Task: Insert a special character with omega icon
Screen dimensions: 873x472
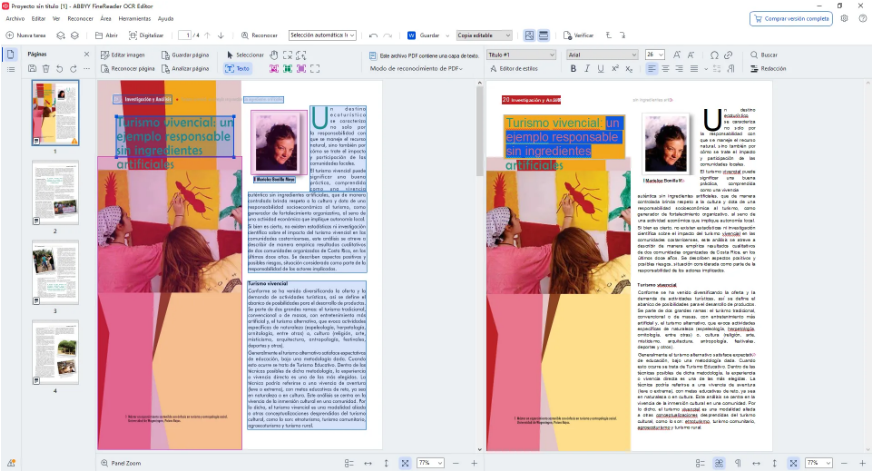Action: (x=713, y=54)
